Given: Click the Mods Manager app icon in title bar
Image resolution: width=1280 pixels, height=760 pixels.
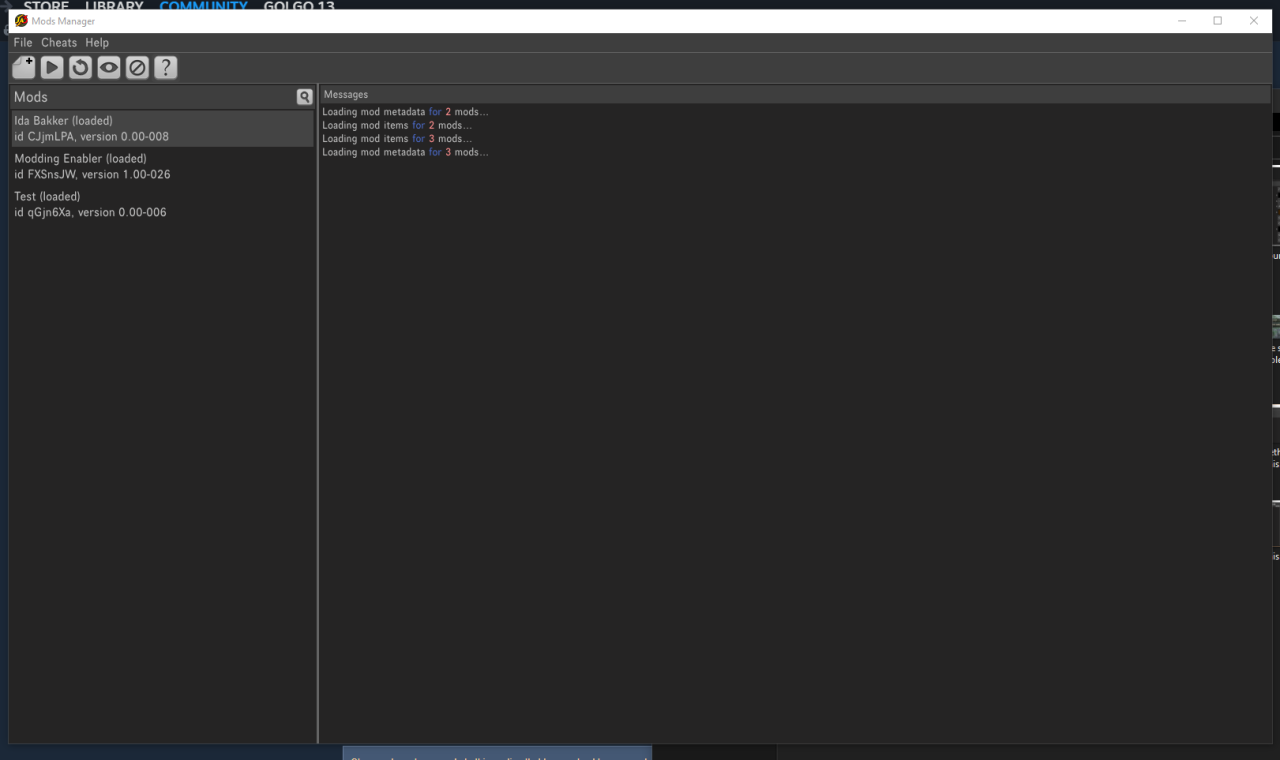Looking at the screenshot, I should pyautogui.click(x=21, y=21).
